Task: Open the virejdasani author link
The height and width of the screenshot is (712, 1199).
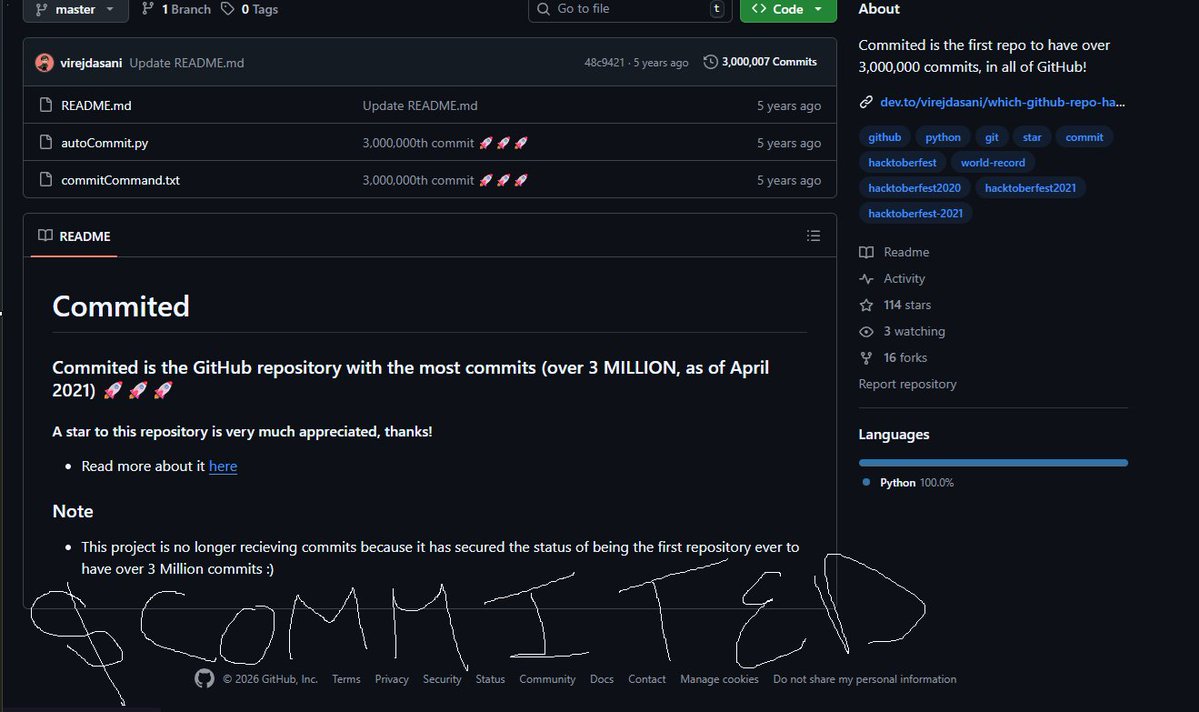Action: tap(91, 63)
